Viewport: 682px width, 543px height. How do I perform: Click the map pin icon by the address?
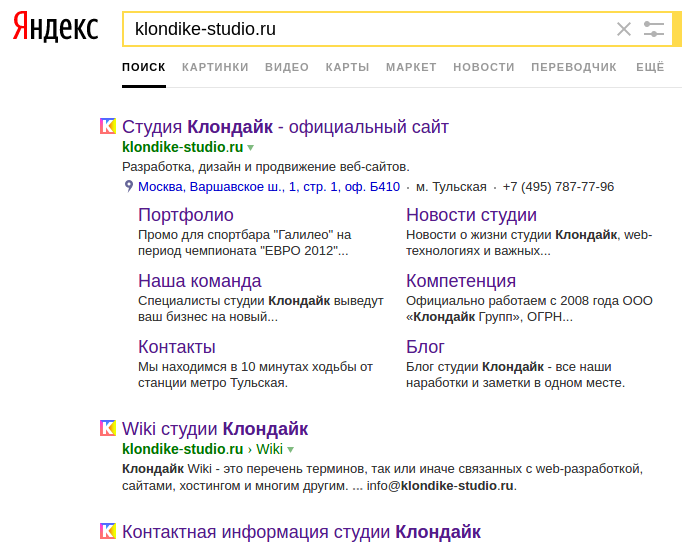tap(128, 186)
